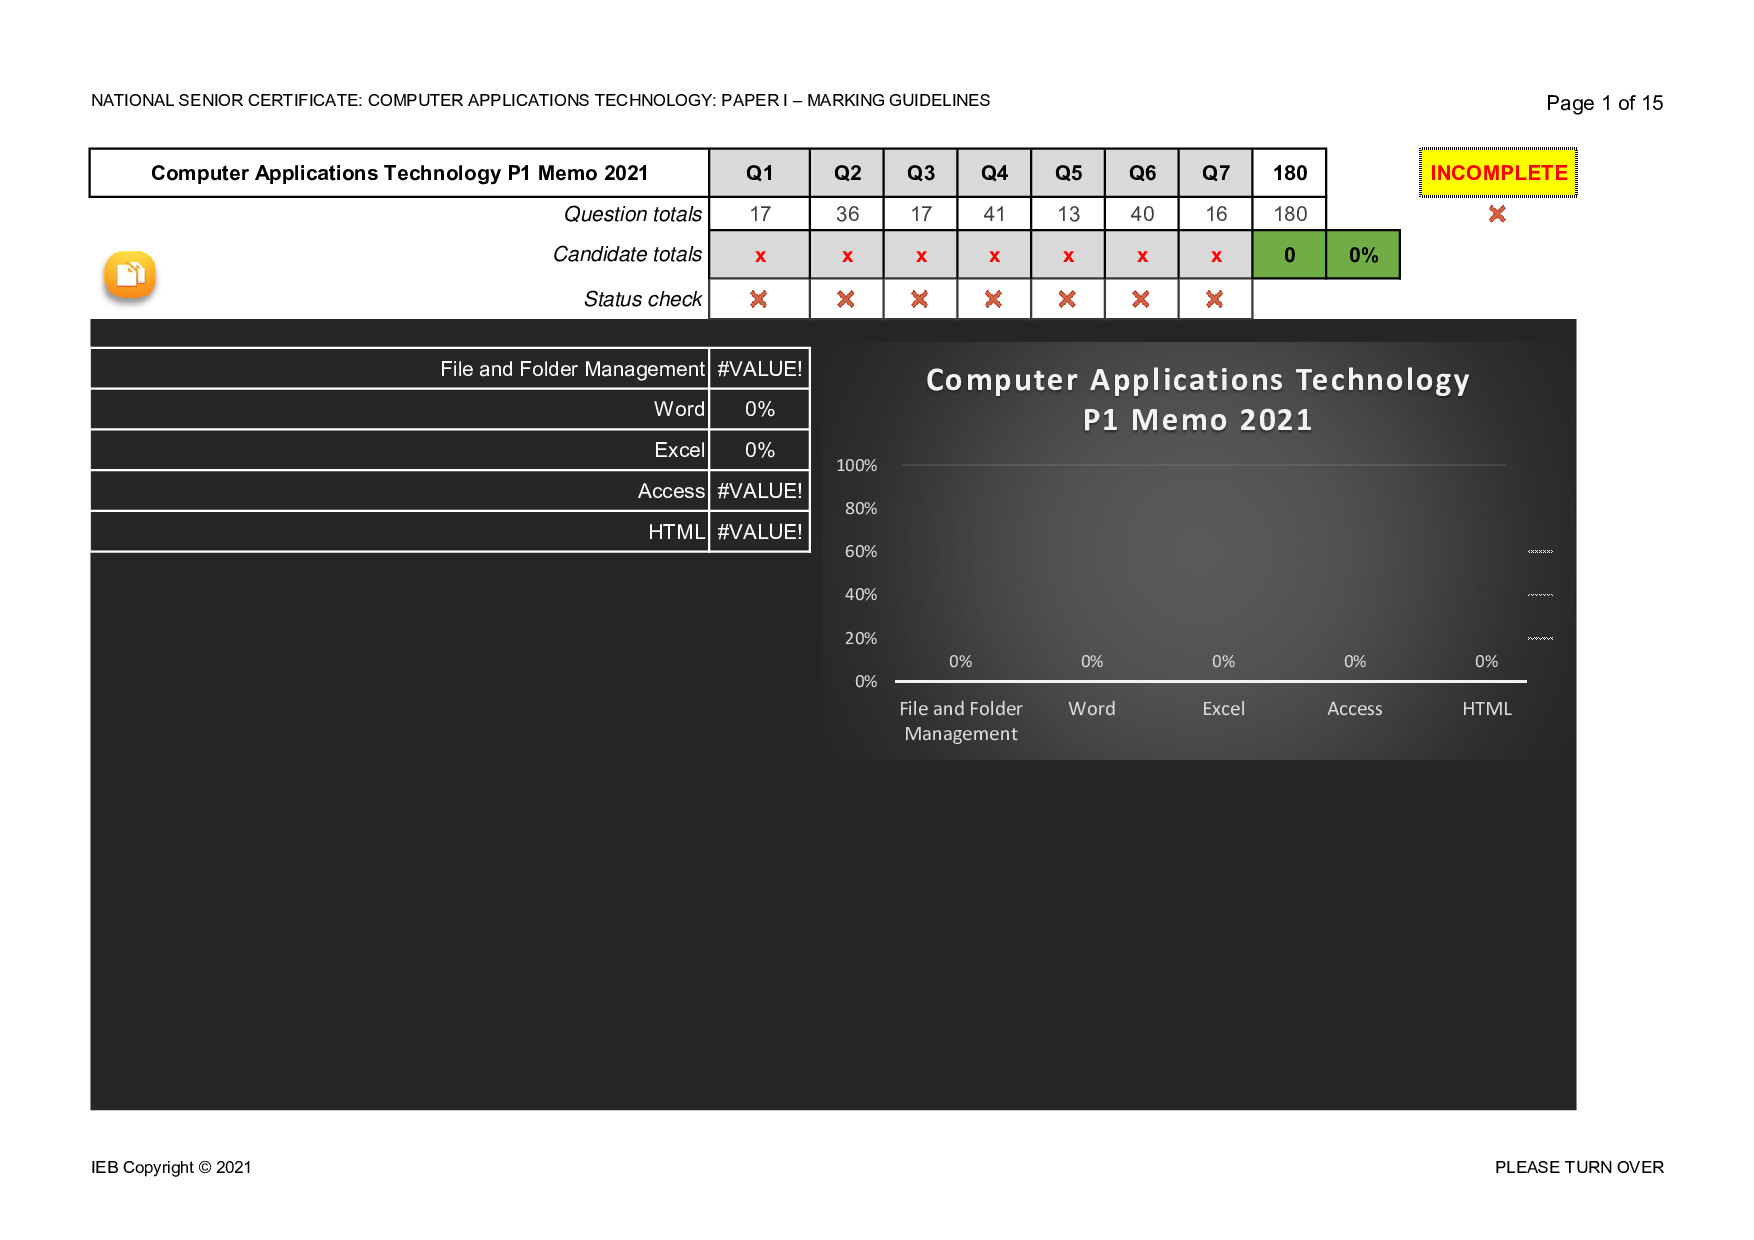1754x1240 pixels.
Task: Click the HTML #VALUE! cell
Action: [760, 532]
